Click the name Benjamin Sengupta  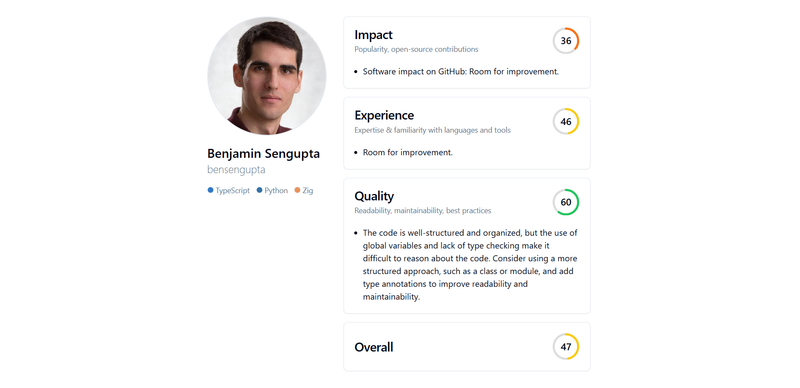pos(263,154)
